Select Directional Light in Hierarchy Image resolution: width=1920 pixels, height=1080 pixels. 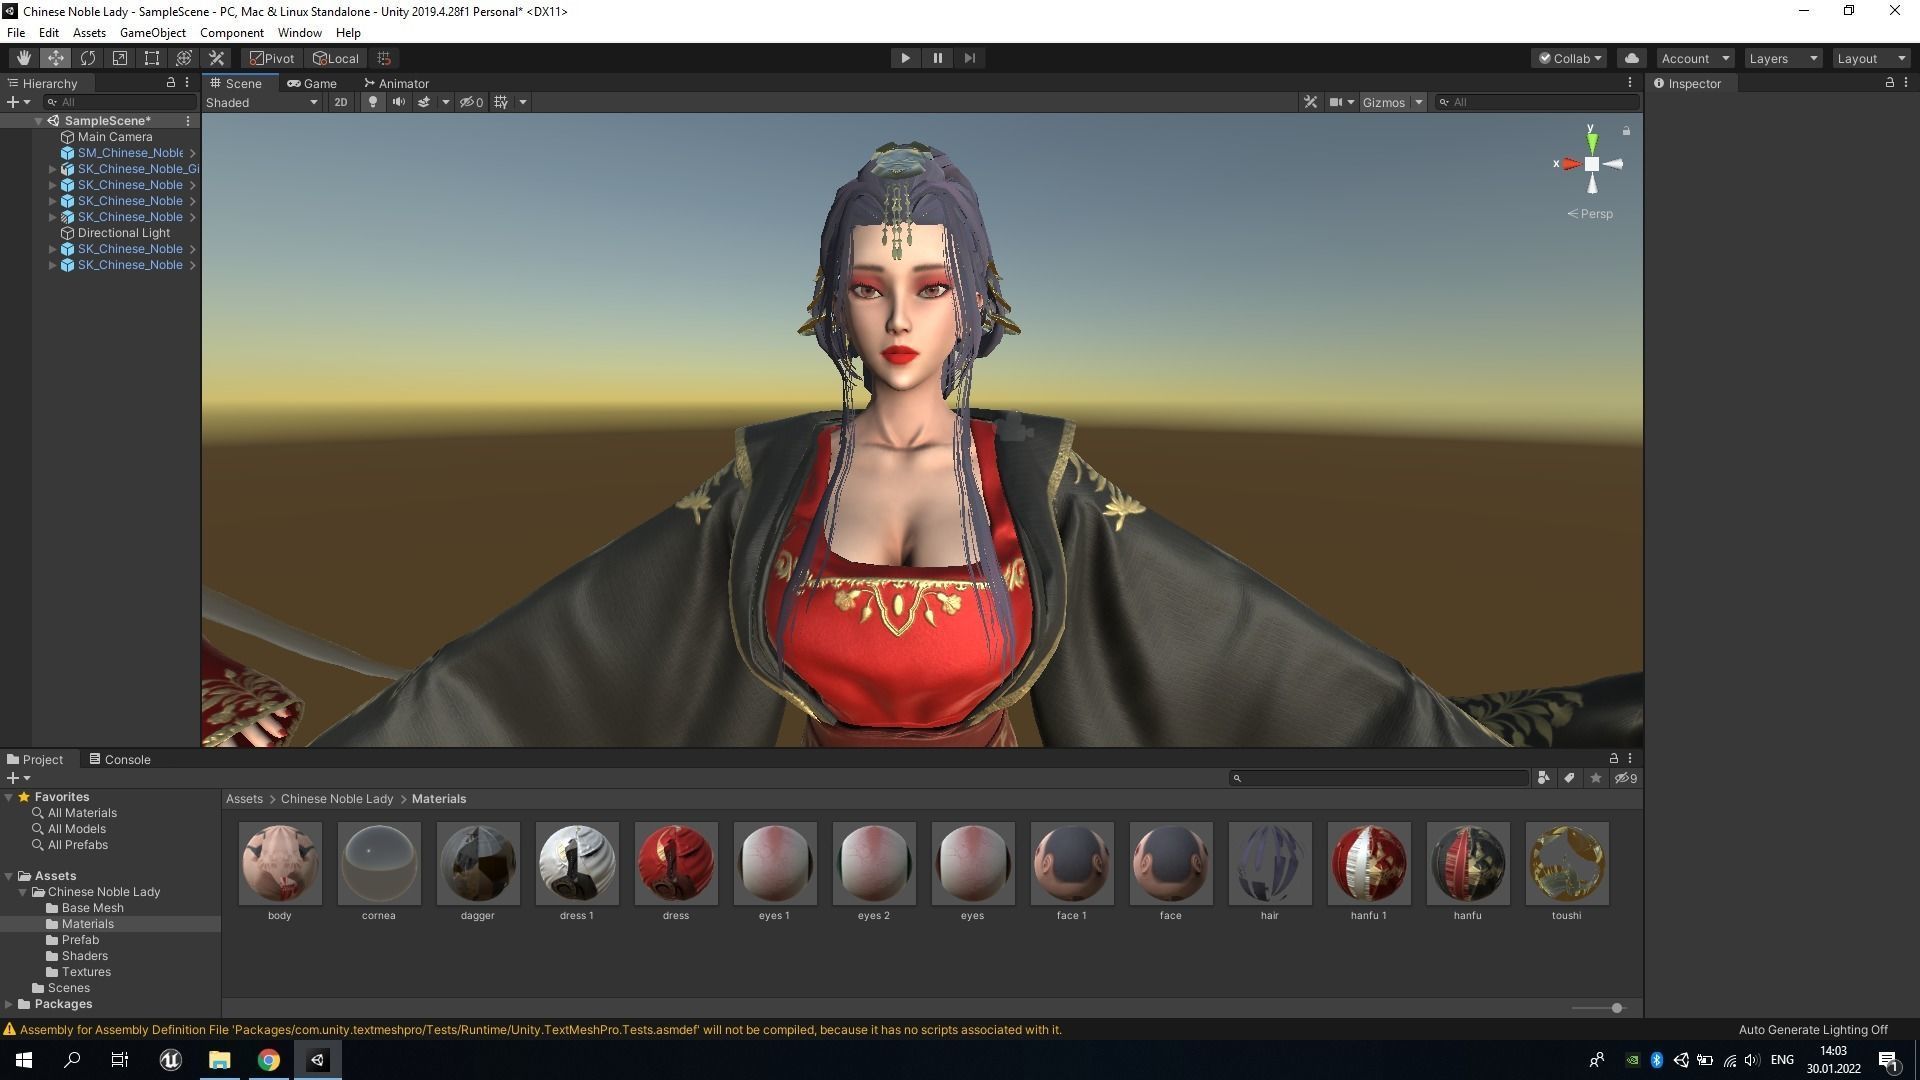point(124,233)
